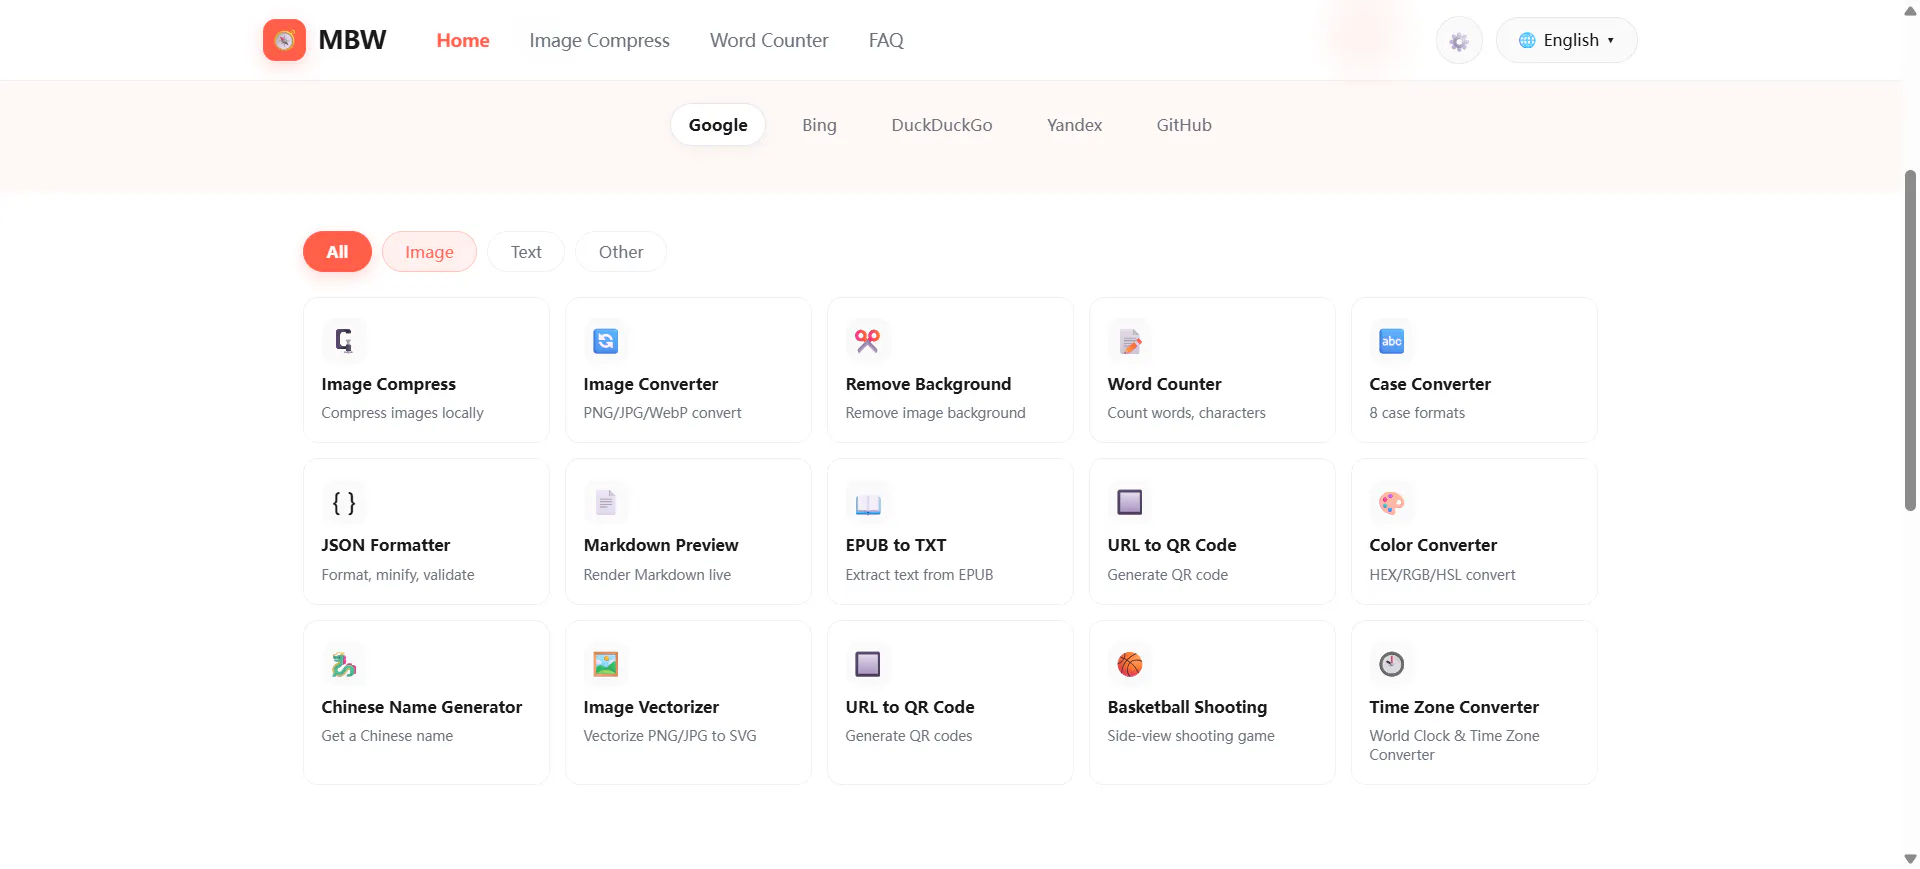Open the Remove Background tool title

[928, 384]
